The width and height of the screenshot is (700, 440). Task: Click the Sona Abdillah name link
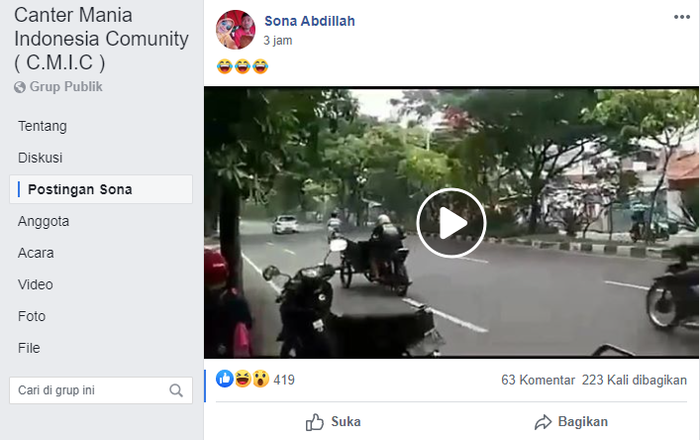pyautogui.click(x=309, y=21)
